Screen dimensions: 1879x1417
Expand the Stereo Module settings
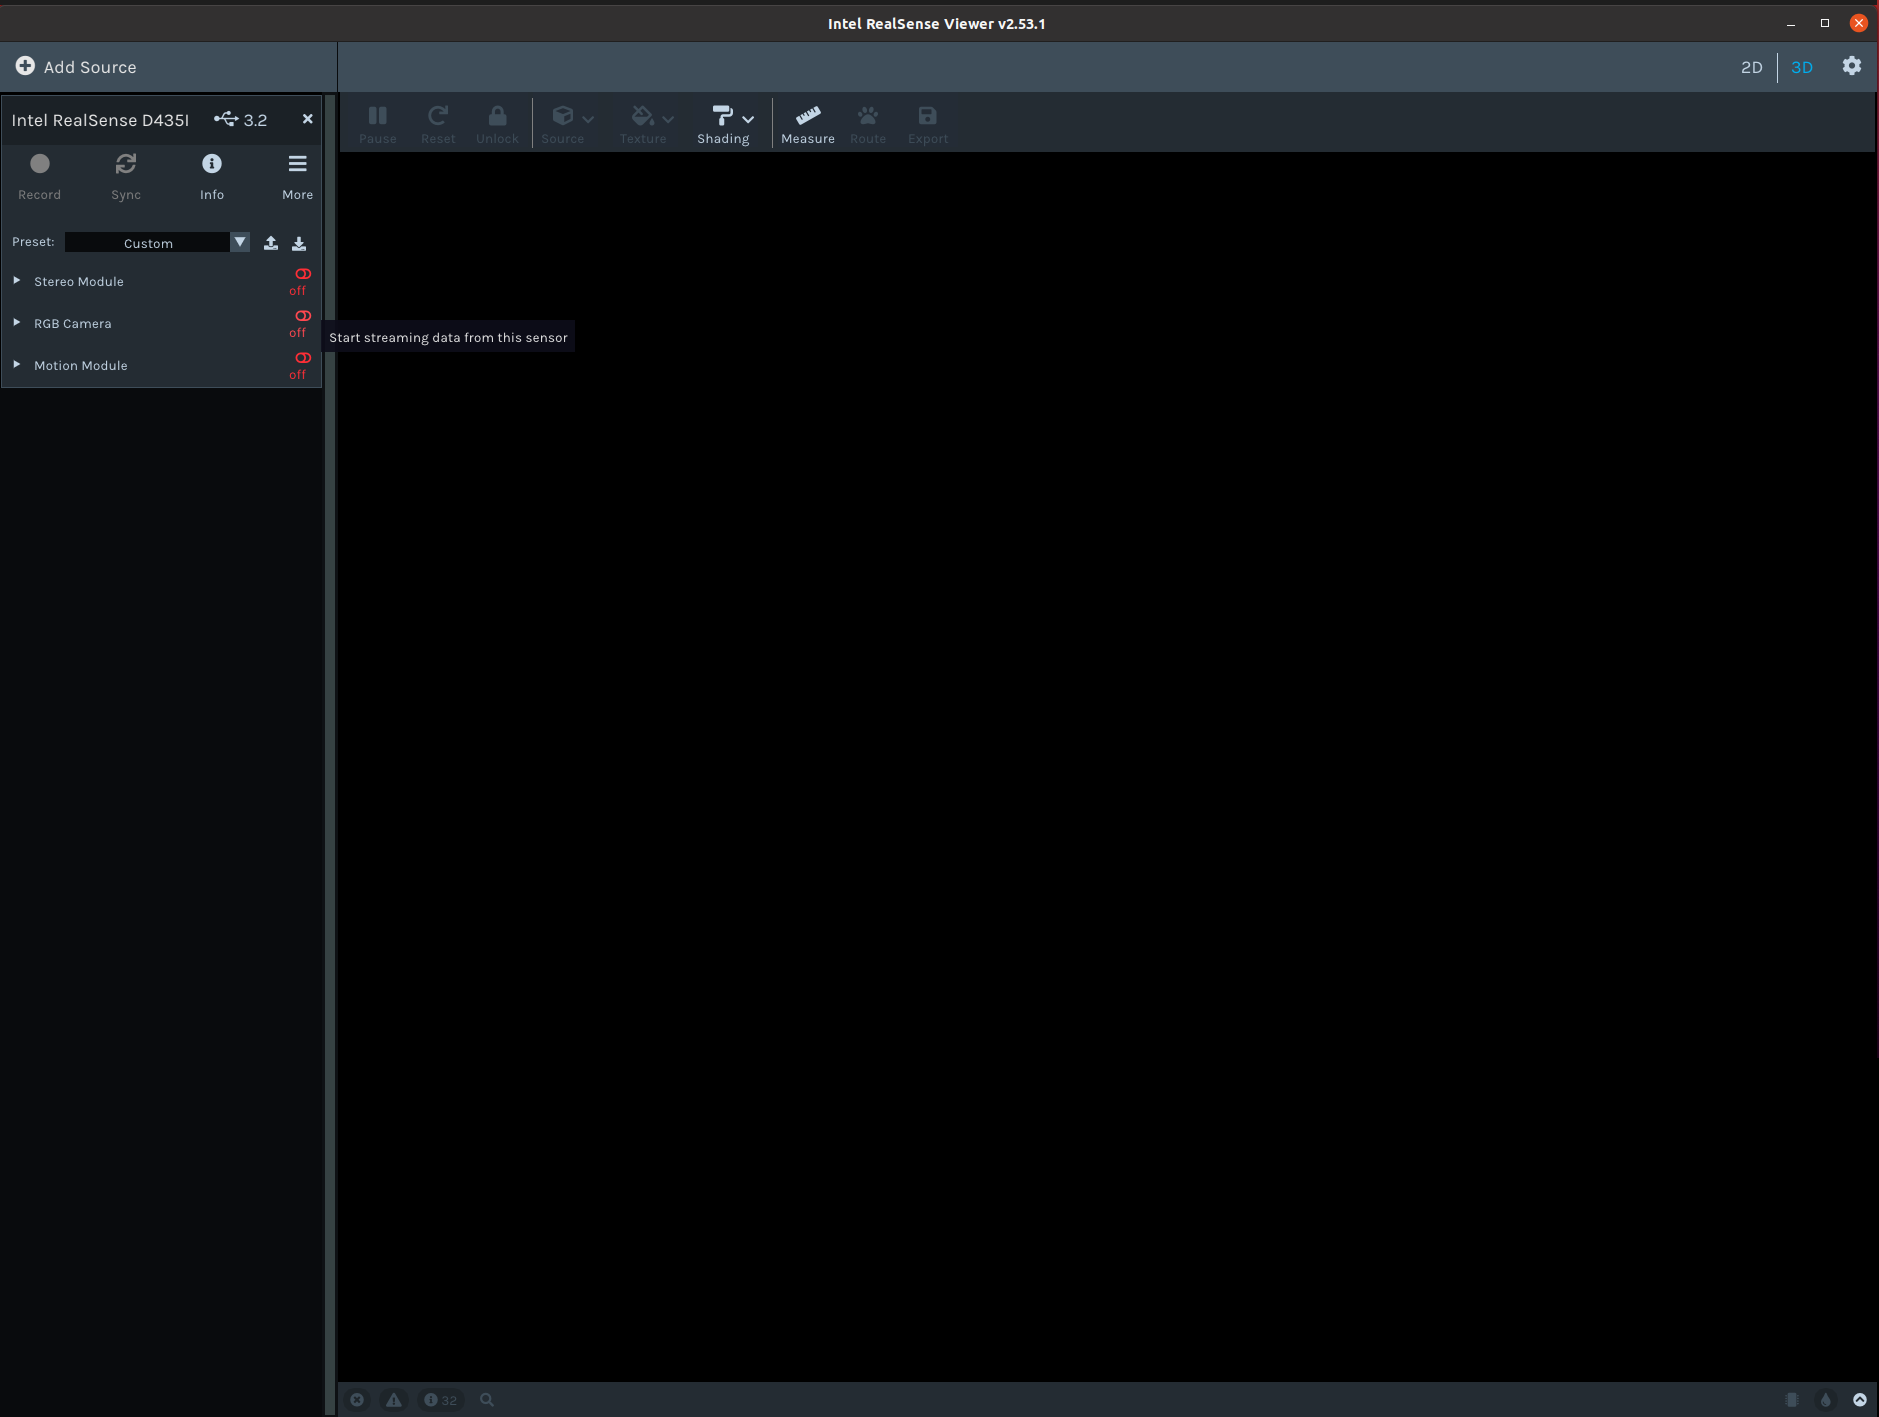tap(16, 280)
